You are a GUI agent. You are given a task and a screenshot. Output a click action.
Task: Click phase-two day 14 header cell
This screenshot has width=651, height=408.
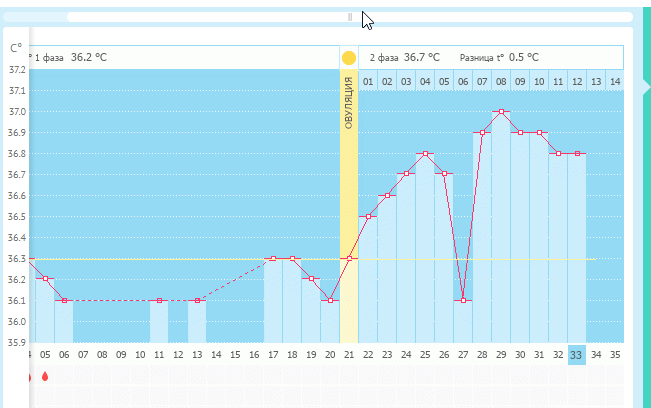(614, 81)
